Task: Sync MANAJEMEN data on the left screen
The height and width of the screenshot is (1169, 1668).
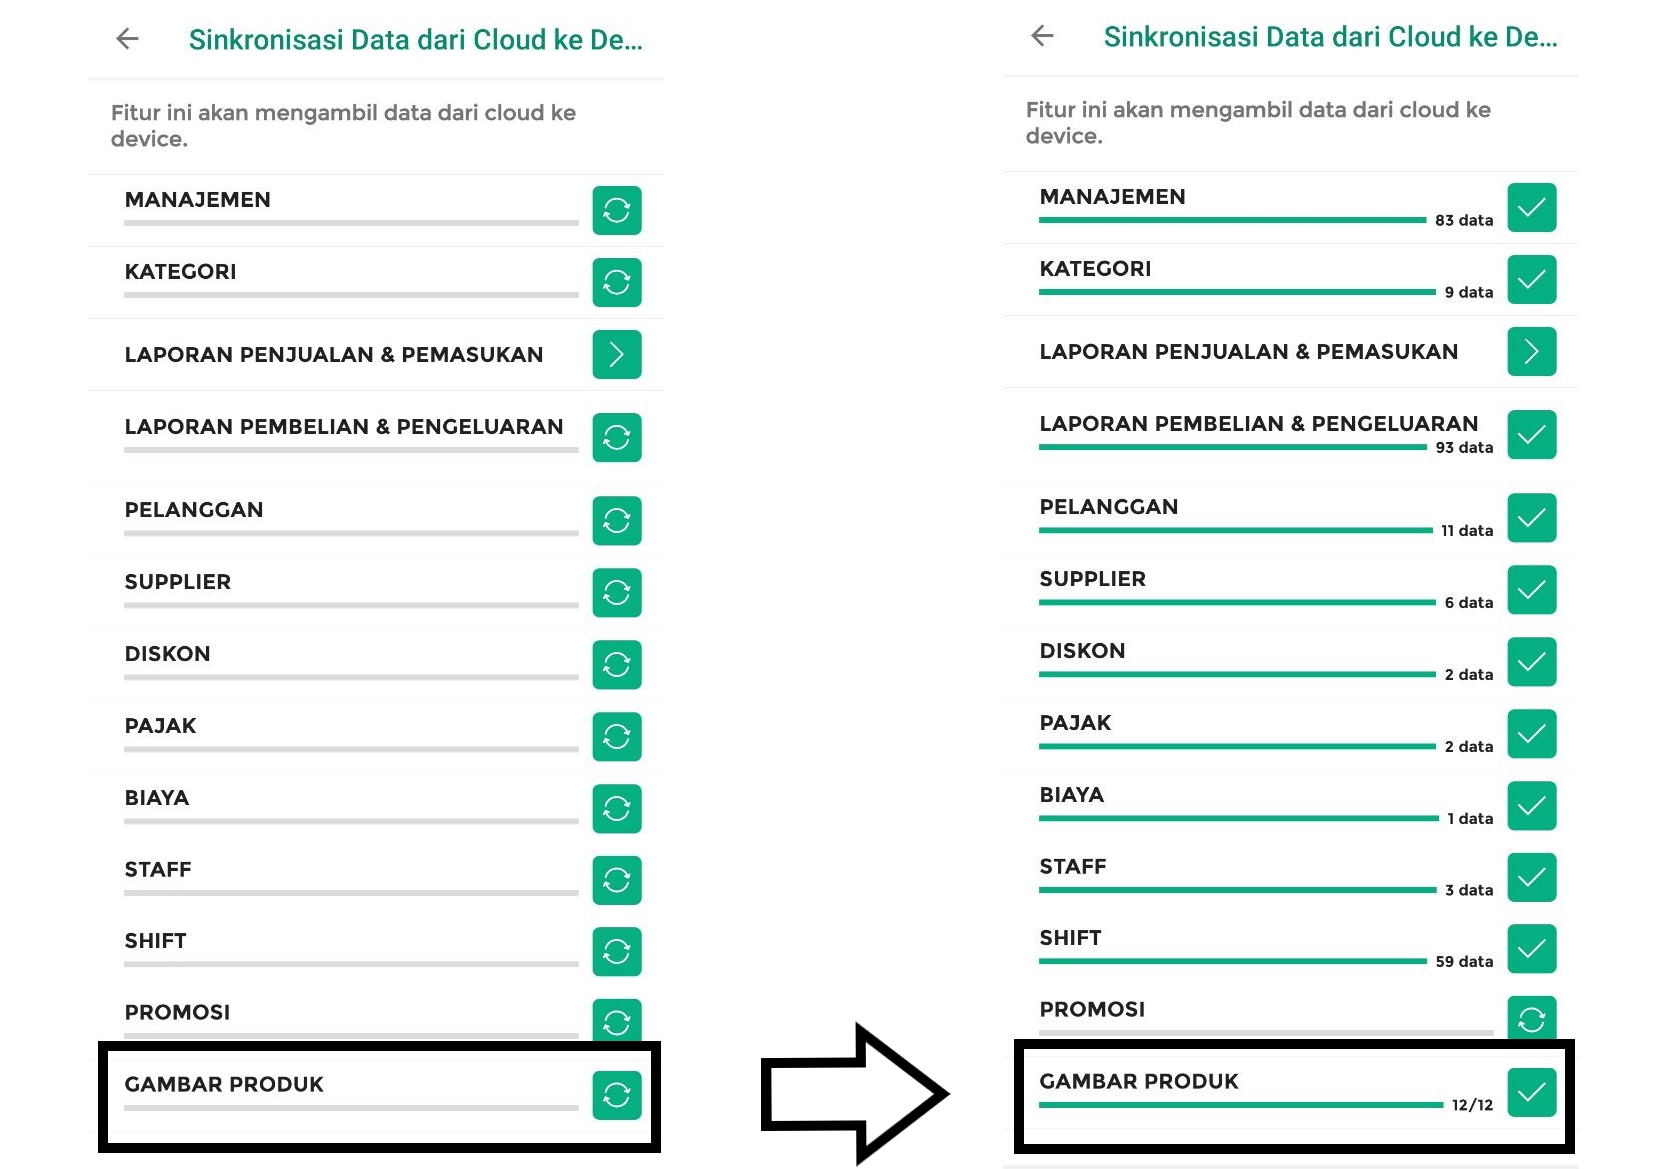Action: (x=616, y=211)
